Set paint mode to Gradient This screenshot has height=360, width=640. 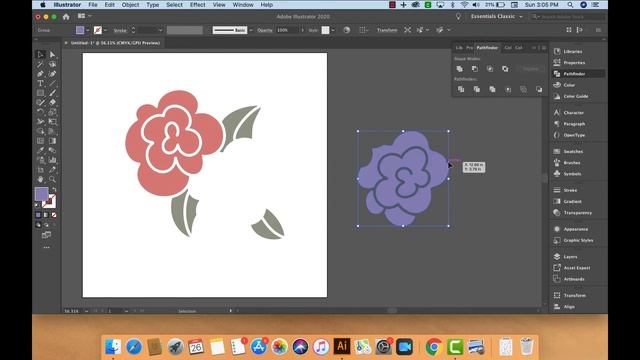click(x=46, y=215)
